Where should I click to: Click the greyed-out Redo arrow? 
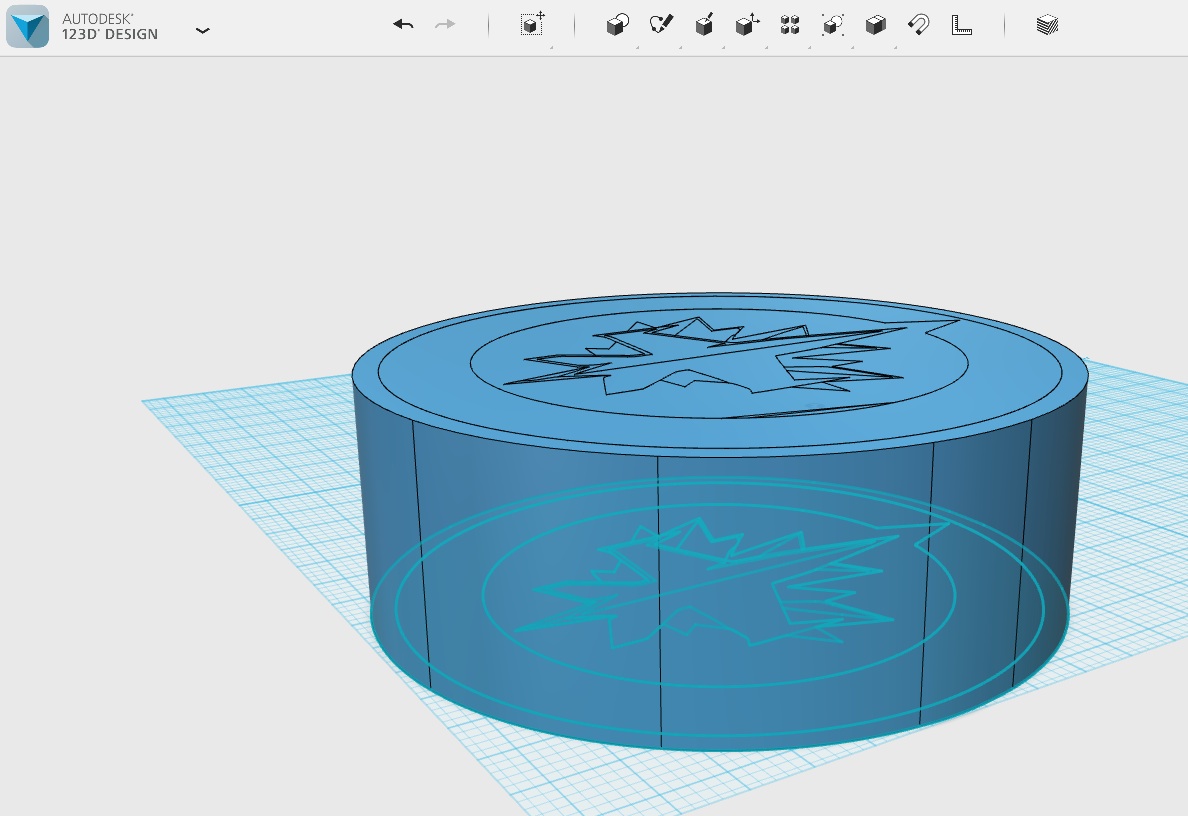pos(445,25)
